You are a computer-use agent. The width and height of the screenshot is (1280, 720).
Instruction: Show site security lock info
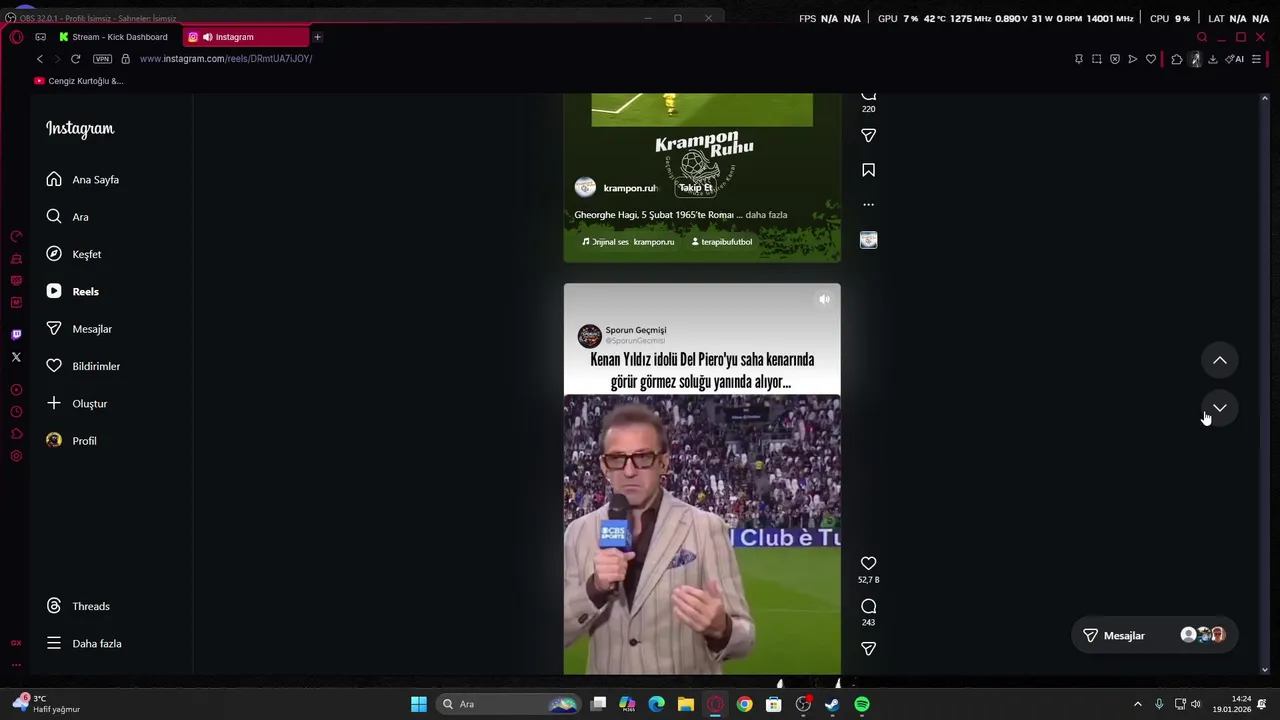125,59
